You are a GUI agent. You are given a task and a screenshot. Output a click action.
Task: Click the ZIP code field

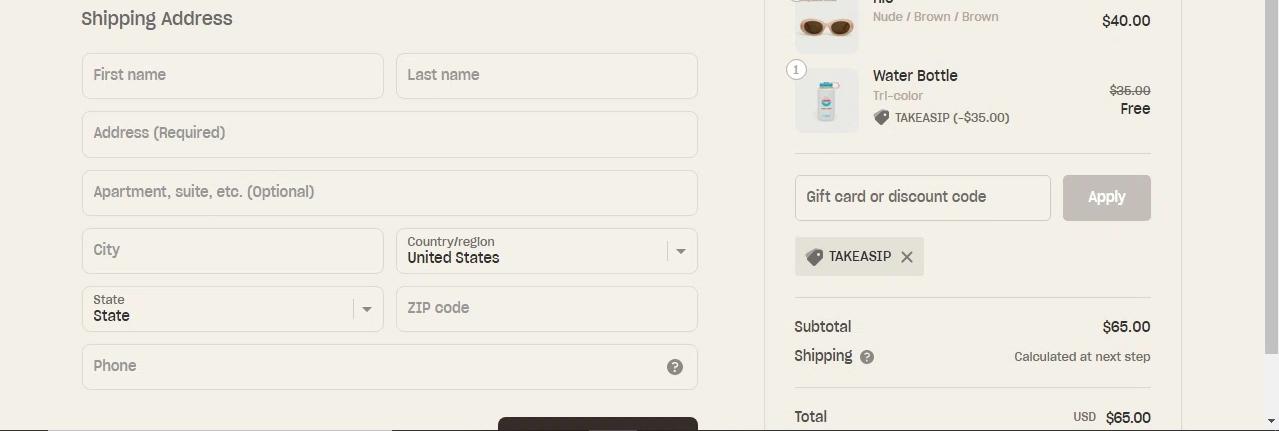pyautogui.click(x=546, y=309)
